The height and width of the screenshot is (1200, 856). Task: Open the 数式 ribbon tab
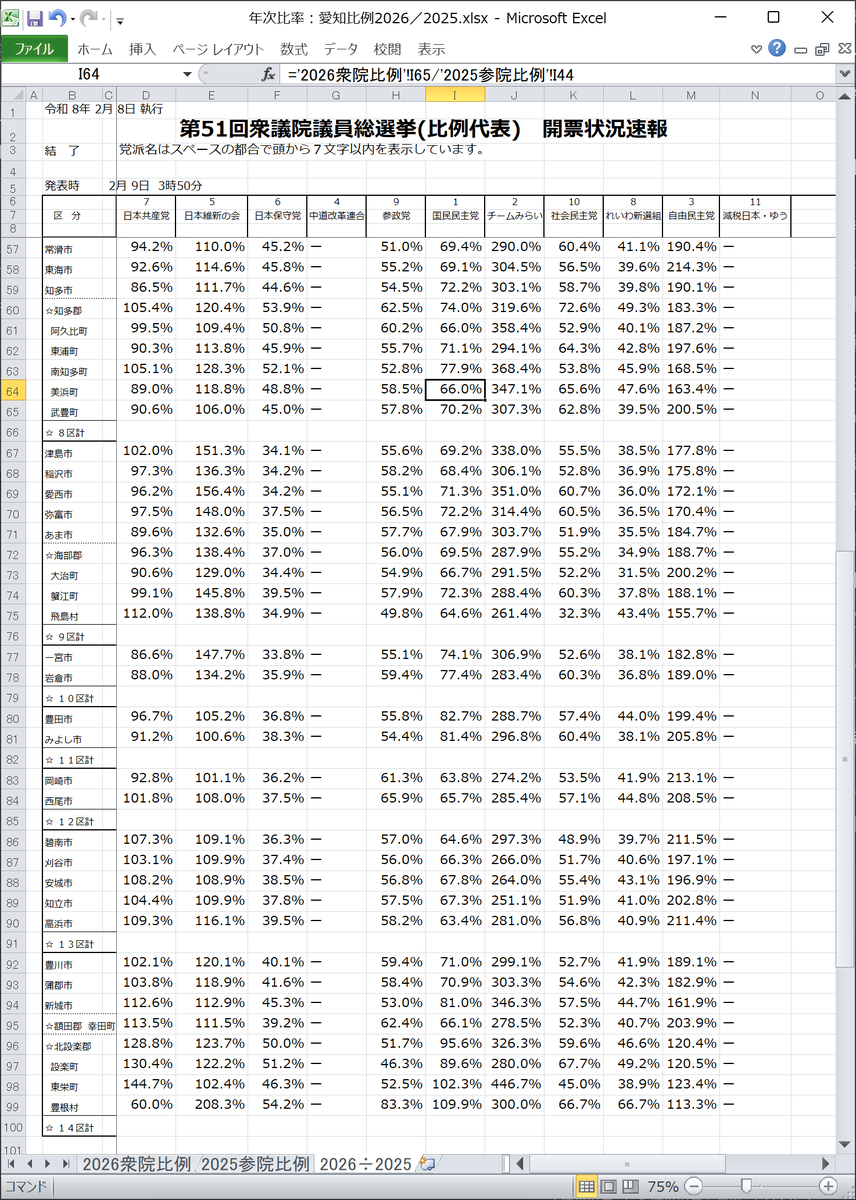(x=293, y=48)
